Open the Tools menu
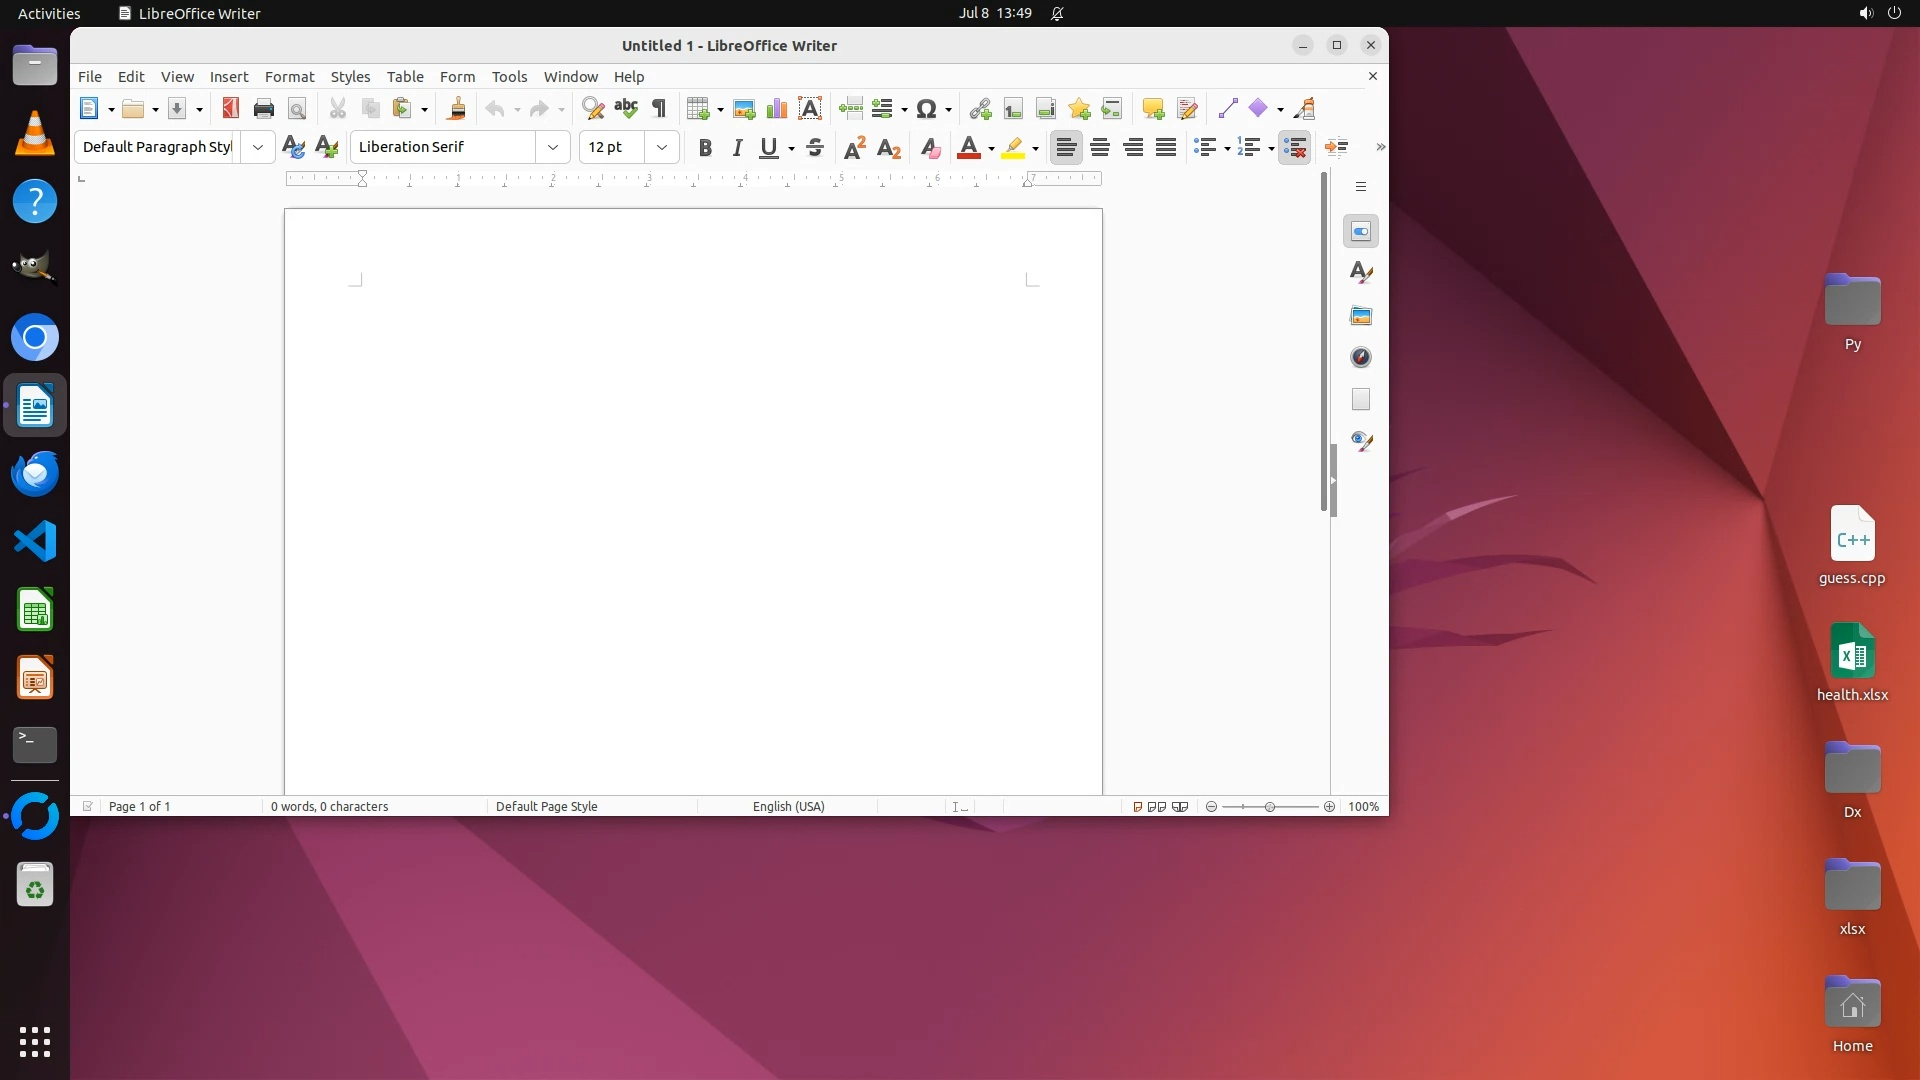Image resolution: width=1920 pixels, height=1080 pixels. [x=509, y=77]
